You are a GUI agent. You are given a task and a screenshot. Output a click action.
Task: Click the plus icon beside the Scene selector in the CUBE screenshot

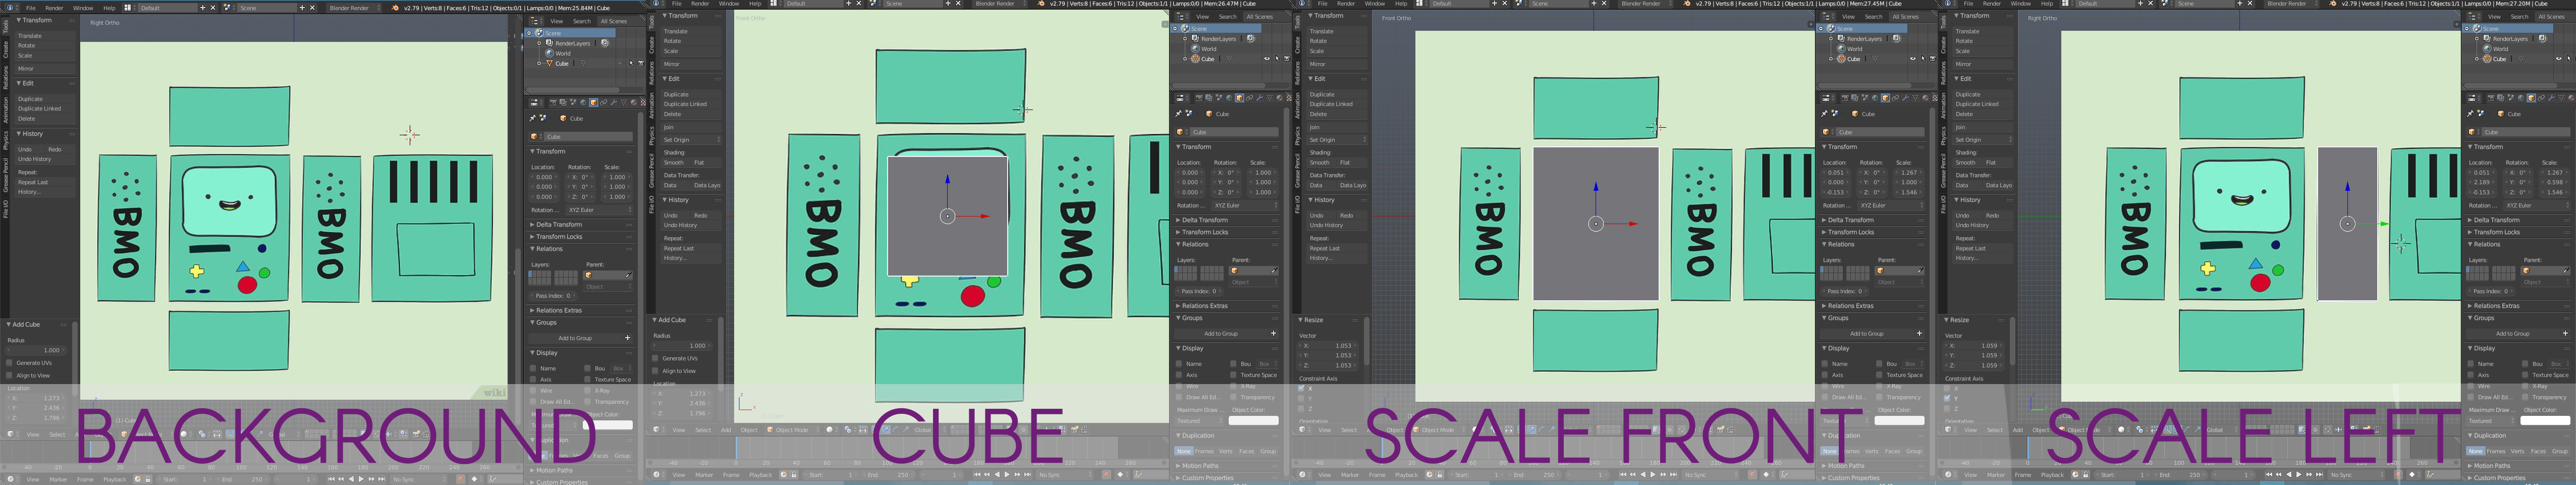pos(947,4)
